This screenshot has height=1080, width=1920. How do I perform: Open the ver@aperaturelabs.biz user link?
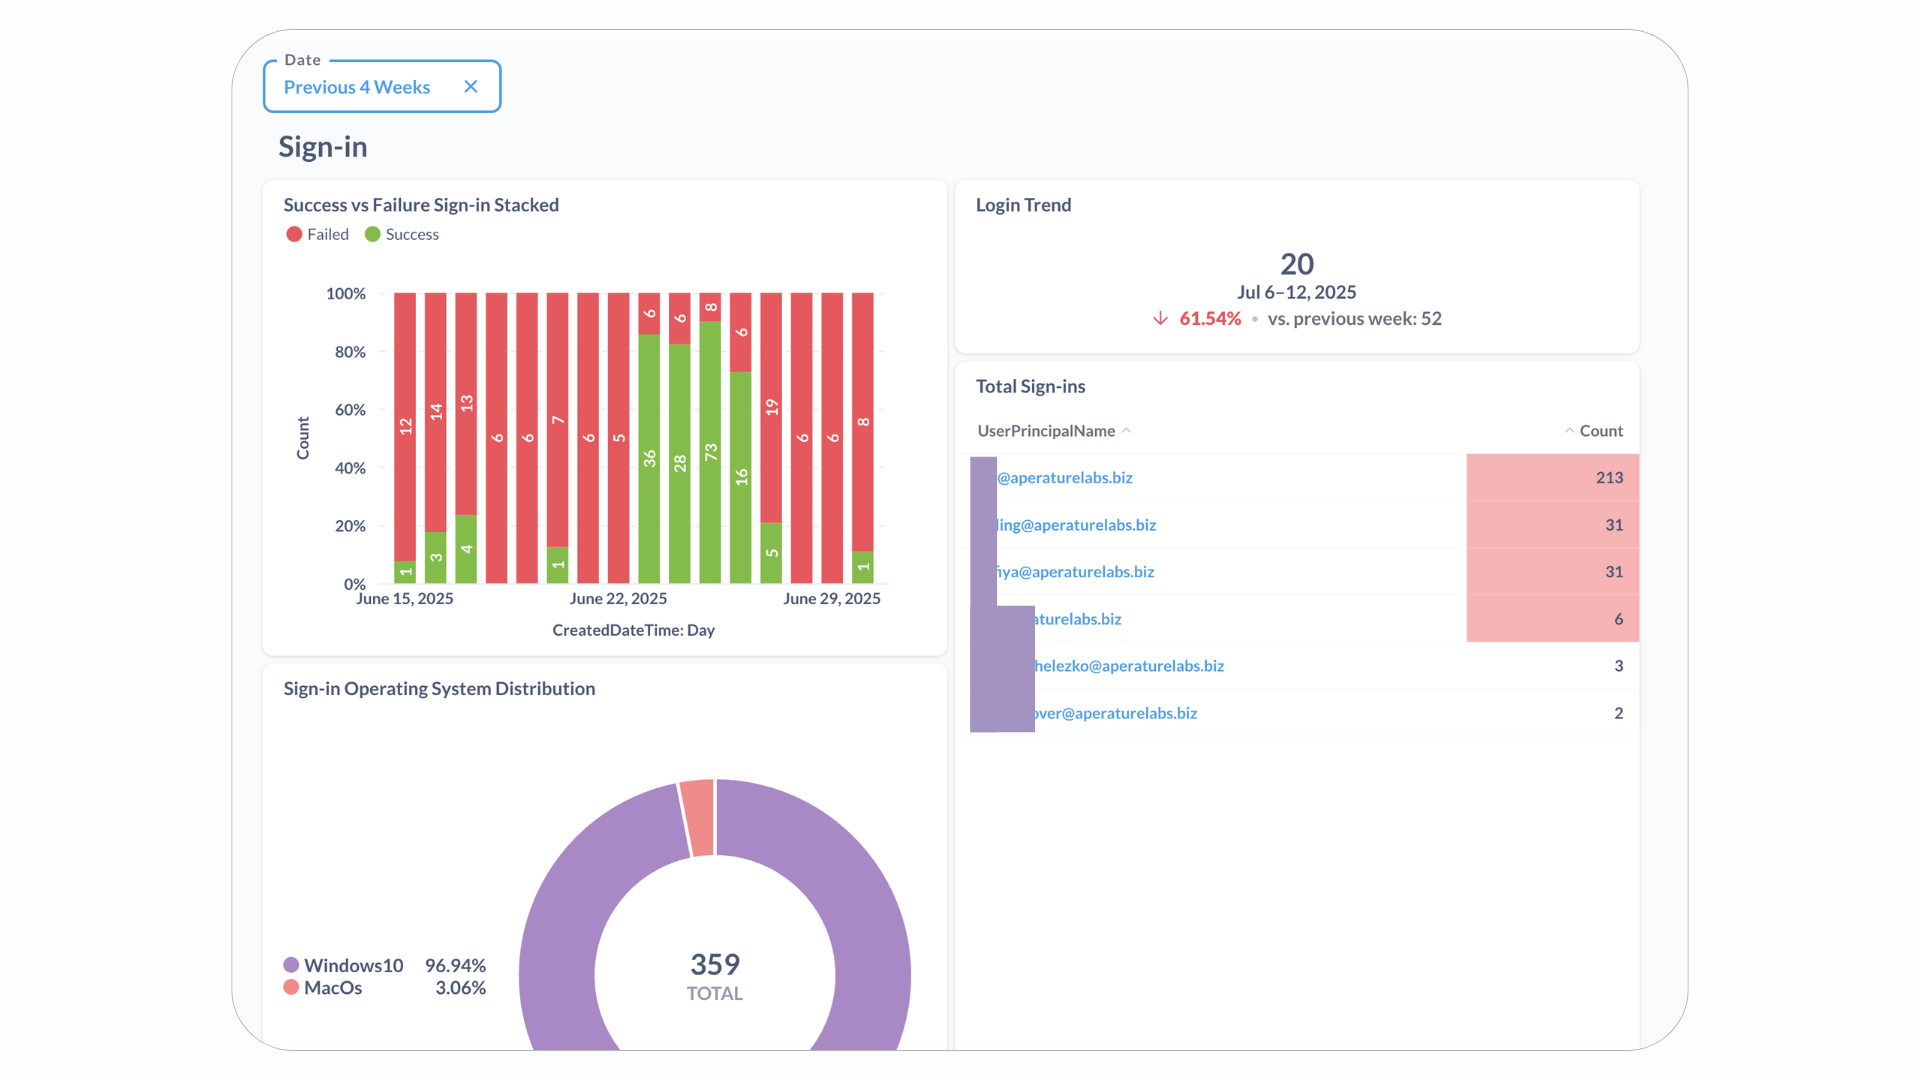[1116, 713]
